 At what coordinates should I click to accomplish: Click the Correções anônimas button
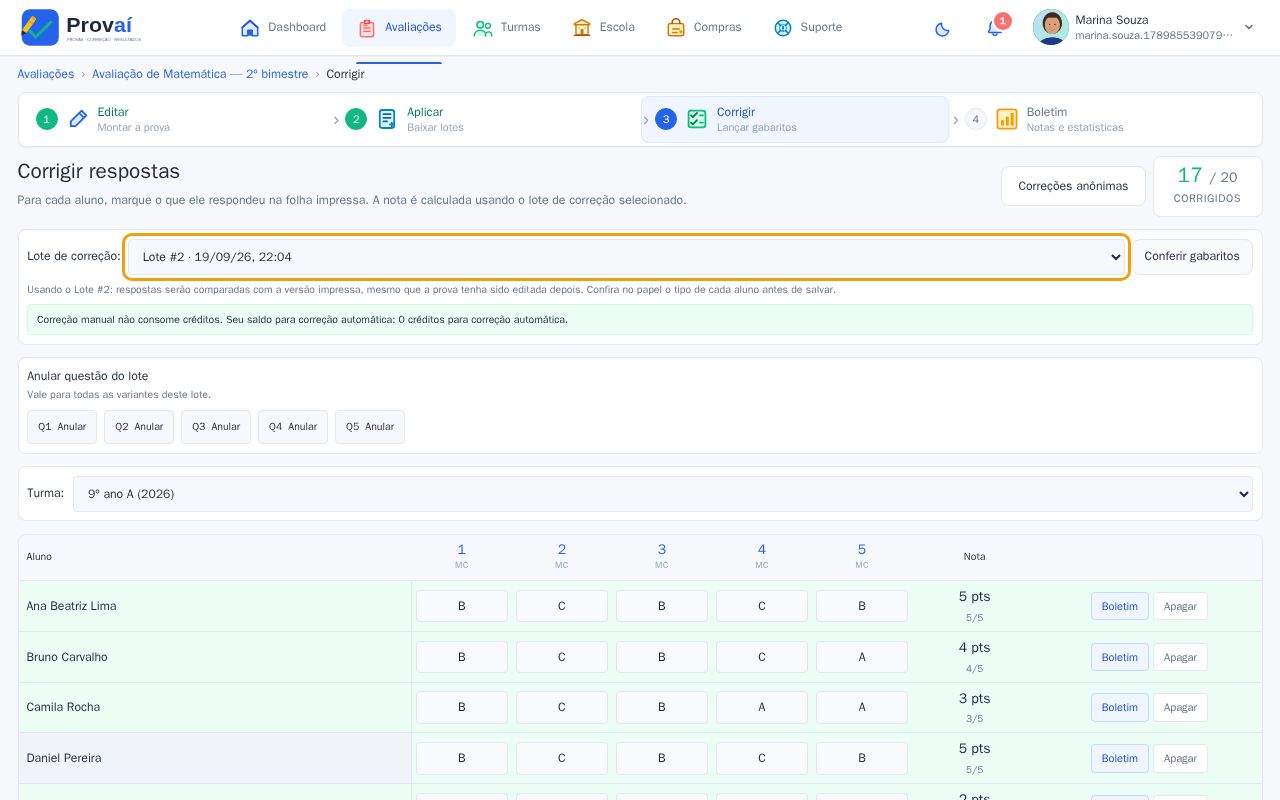tap(1073, 186)
